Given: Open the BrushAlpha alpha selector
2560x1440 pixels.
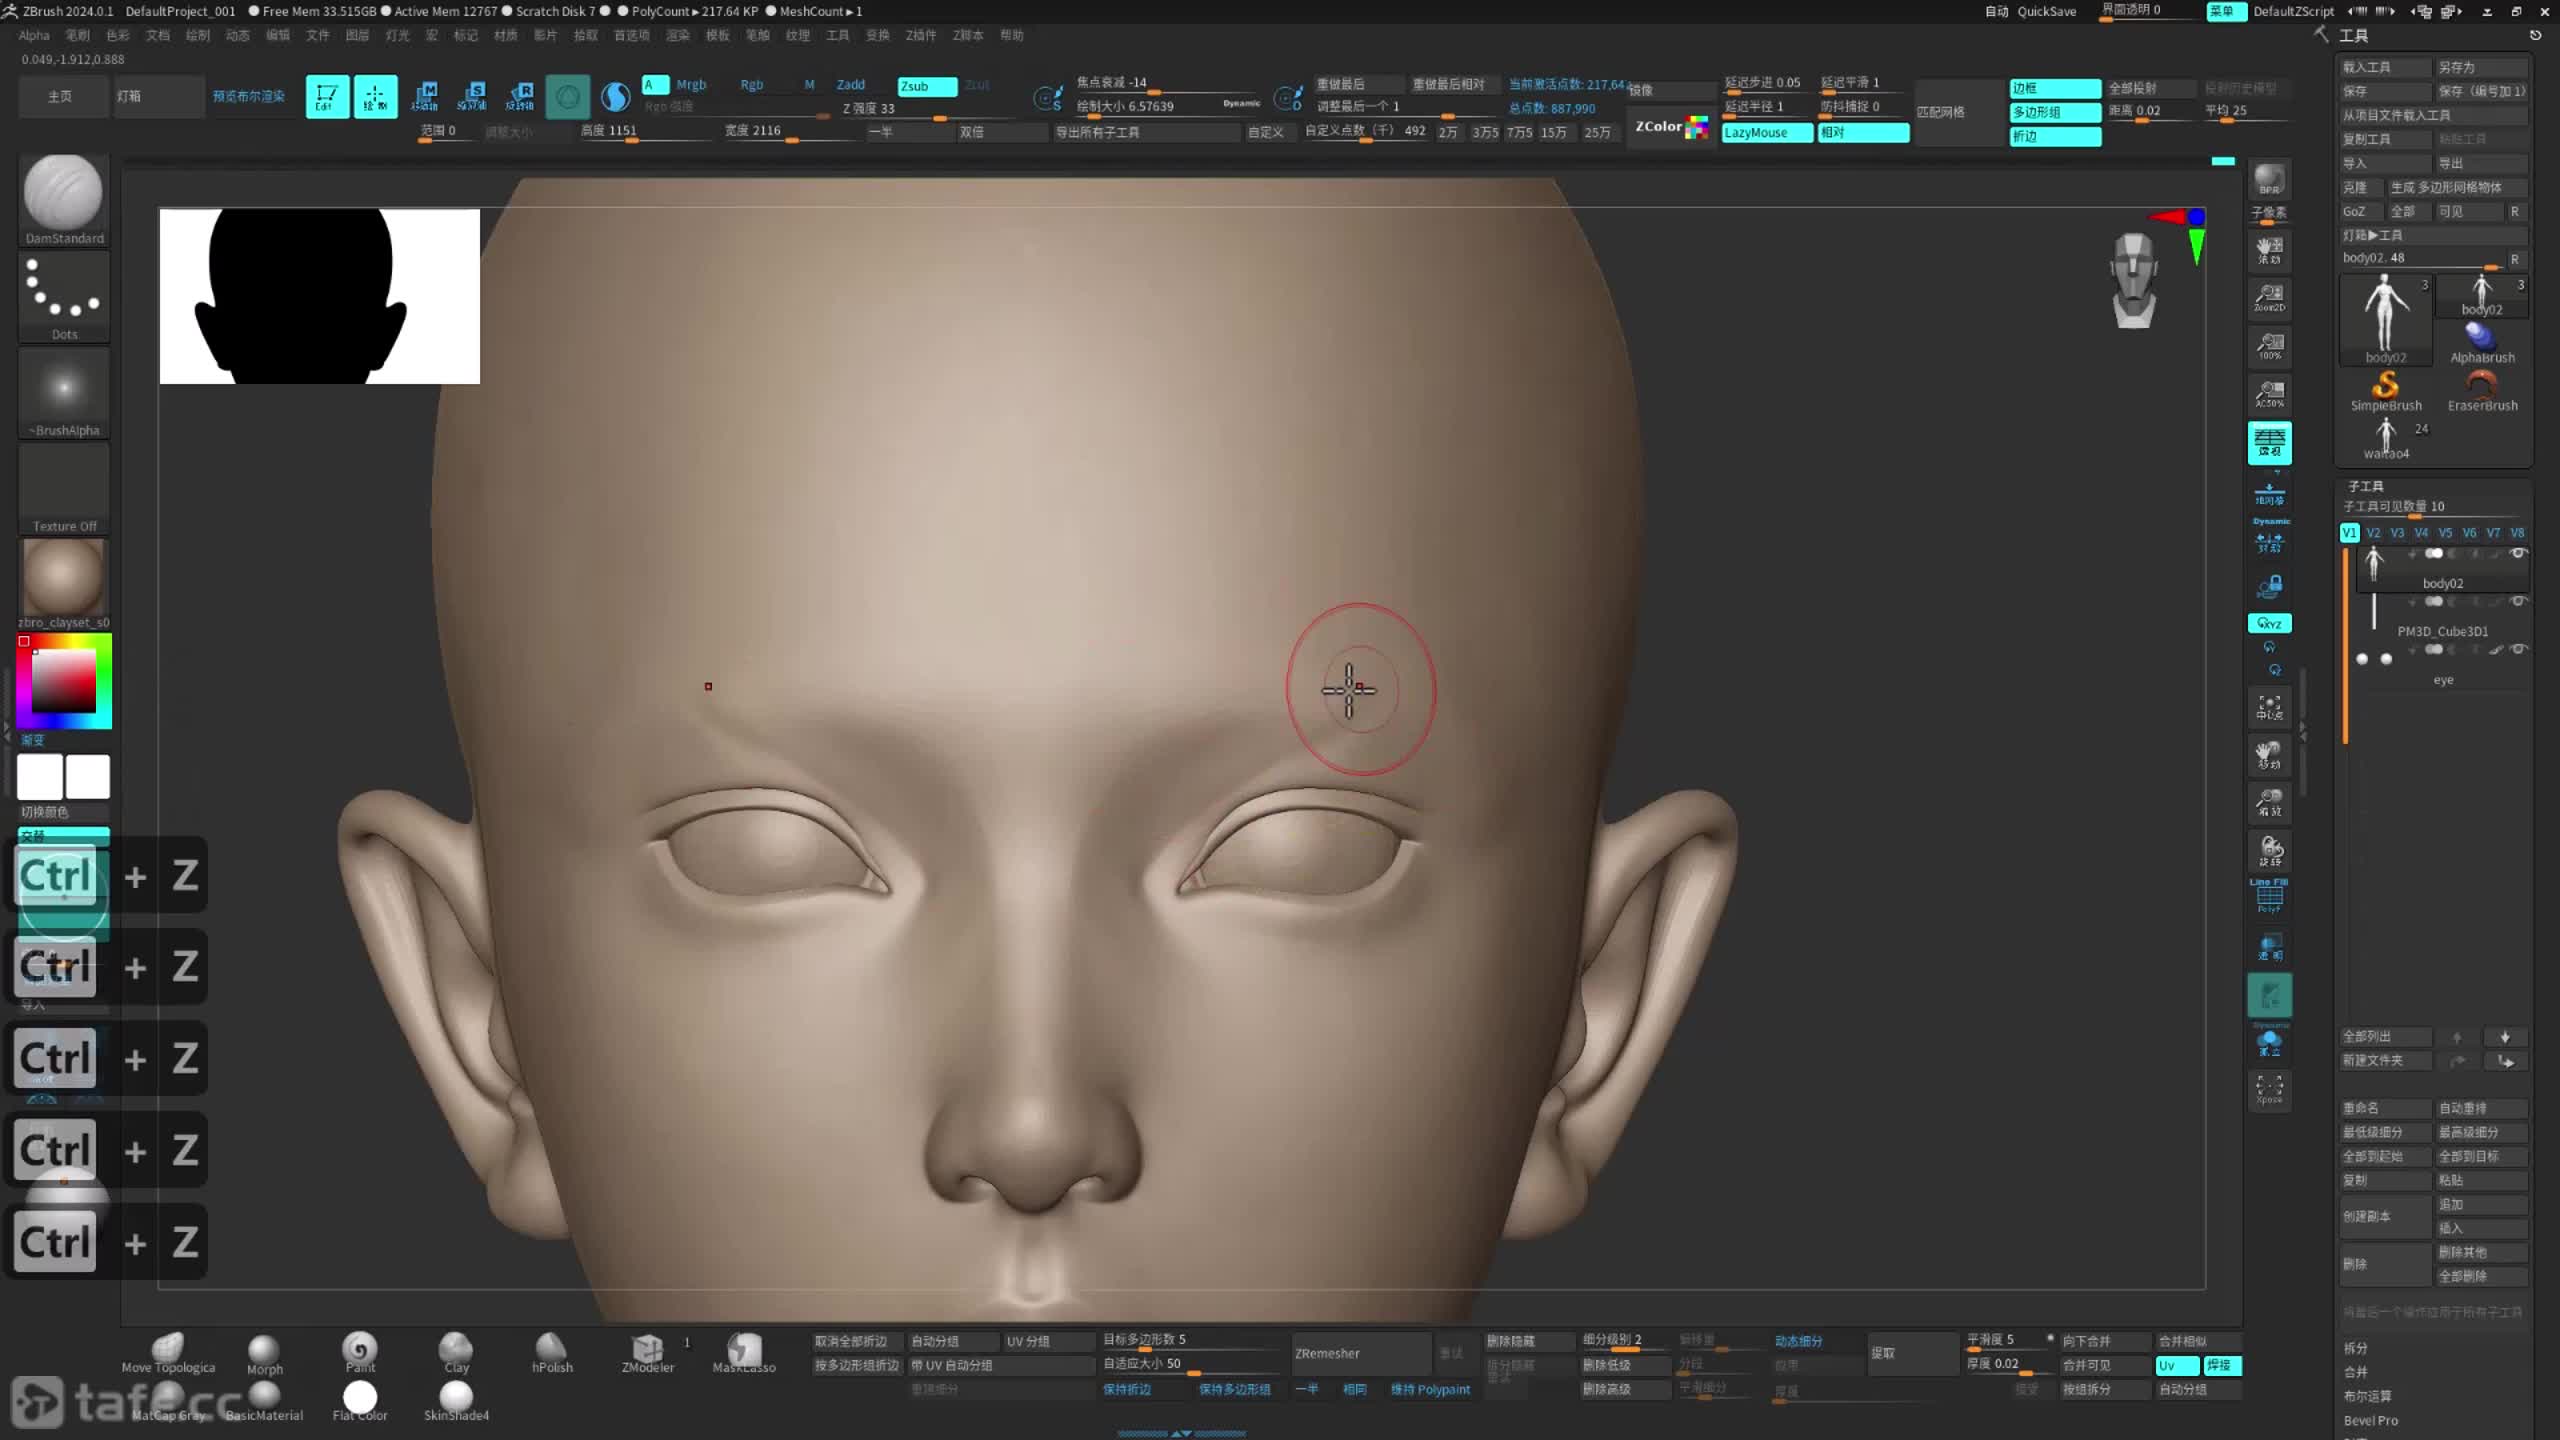Looking at the screenshot, I should 63,391.
